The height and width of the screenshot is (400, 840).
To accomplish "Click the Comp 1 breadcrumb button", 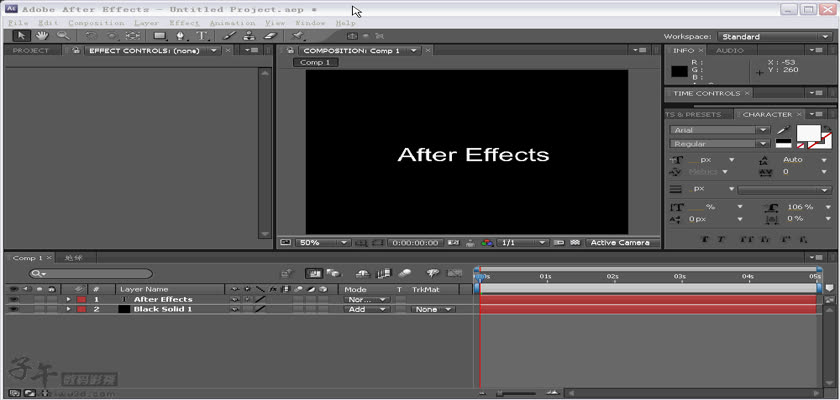I will [x=315, y=63].
